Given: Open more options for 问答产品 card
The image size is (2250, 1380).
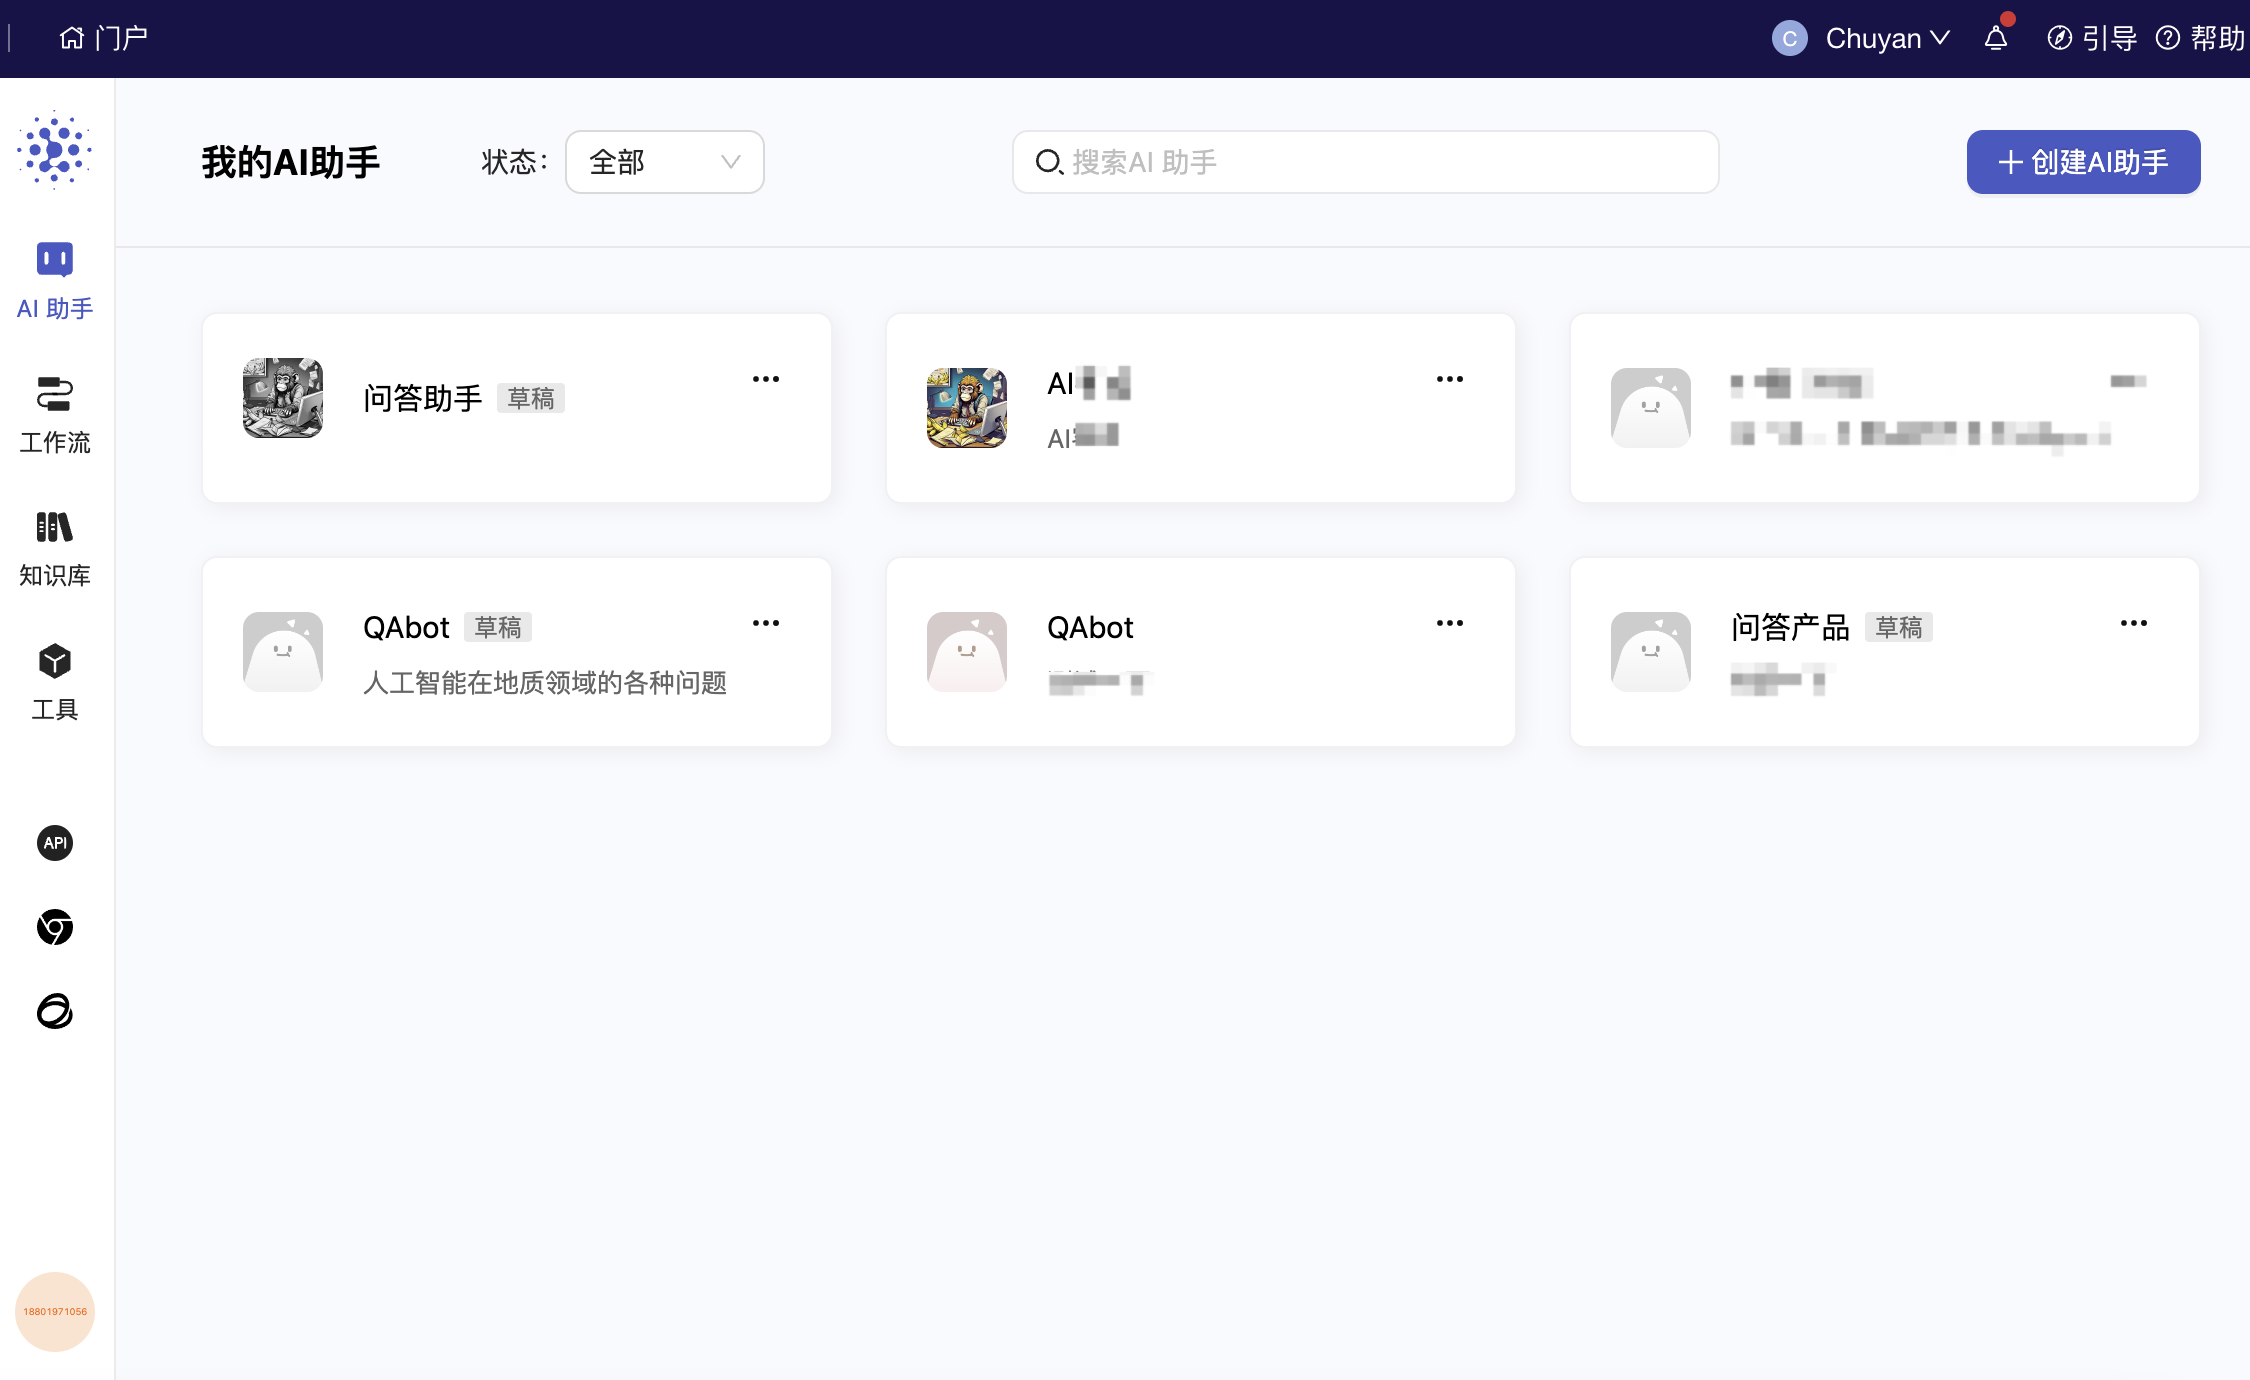Looking at the screenshot, I should [2133, 623].
